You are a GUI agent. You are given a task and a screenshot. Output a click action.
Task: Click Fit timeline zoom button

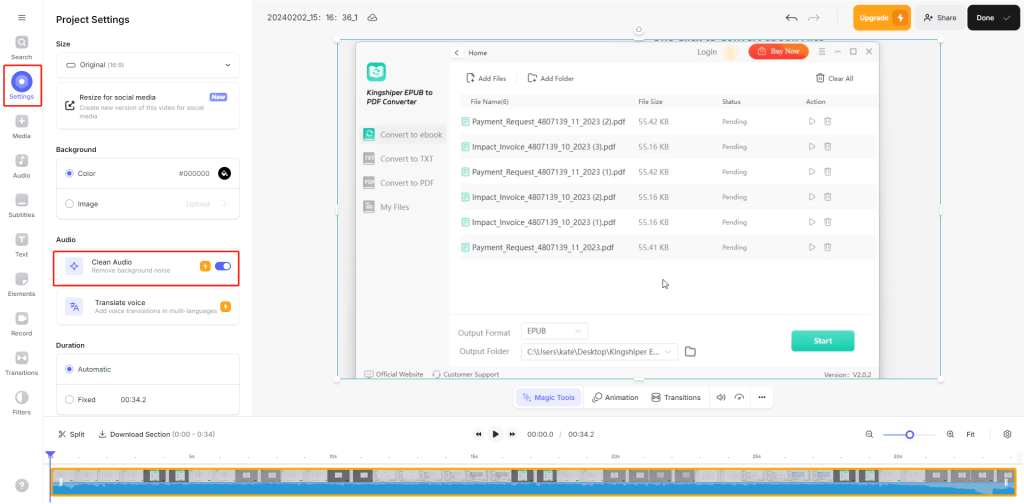click(x=970, y=434)
